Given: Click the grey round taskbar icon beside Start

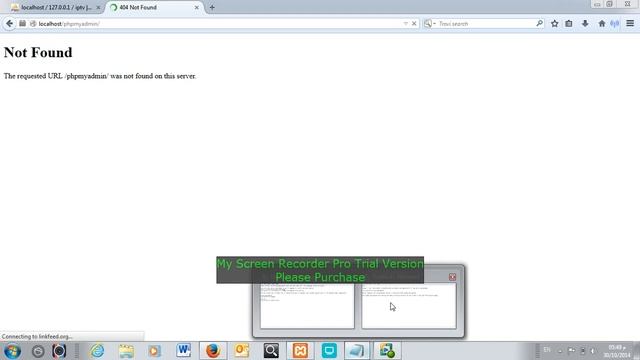Looking at the screenshot, I should coord(38,351).
